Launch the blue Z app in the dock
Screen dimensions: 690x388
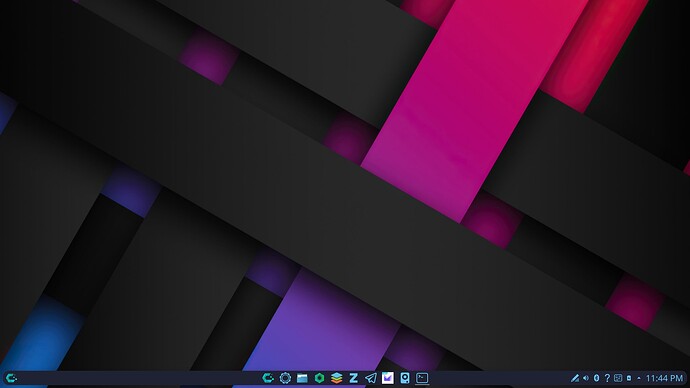pos(353,378)
